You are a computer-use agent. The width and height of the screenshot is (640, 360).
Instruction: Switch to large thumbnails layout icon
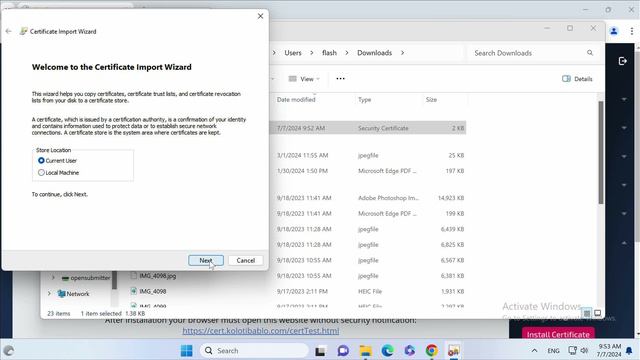[x=598, y=313]
